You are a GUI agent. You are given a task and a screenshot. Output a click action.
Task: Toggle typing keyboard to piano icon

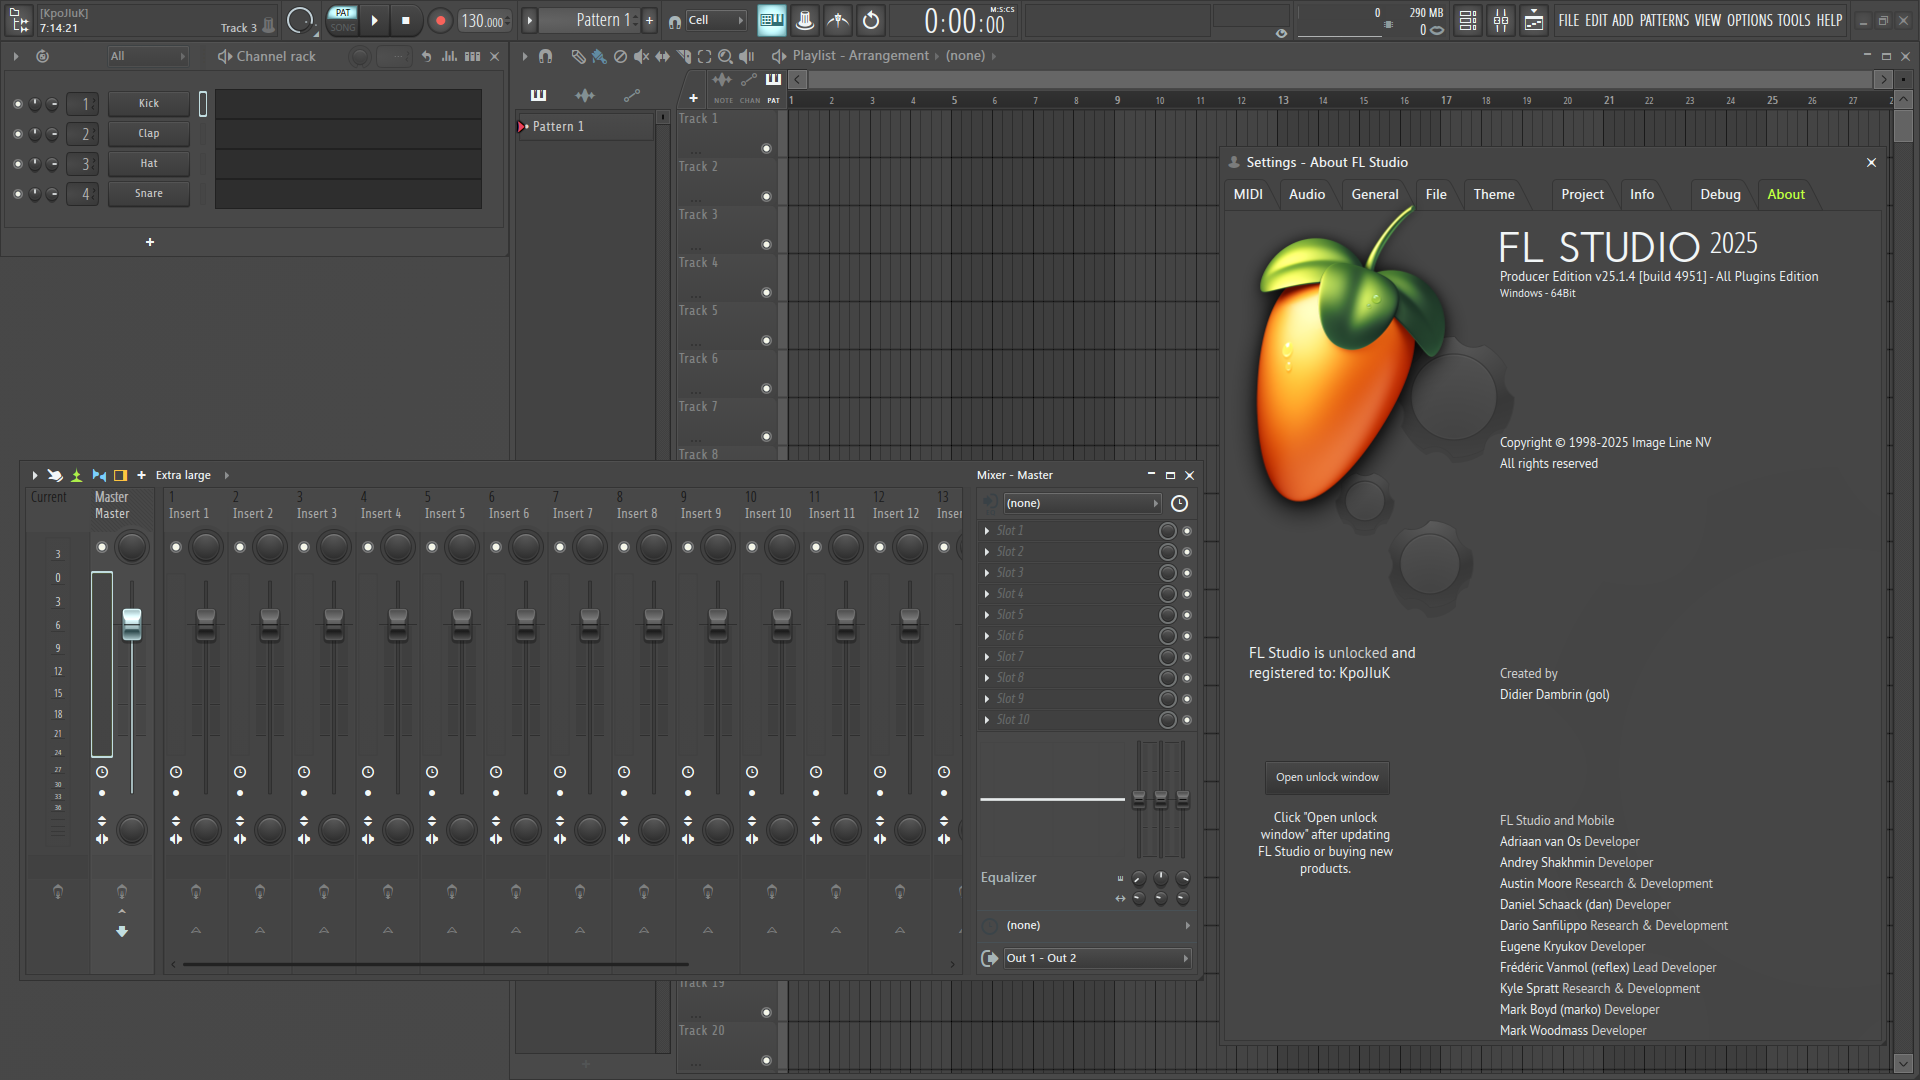tap(771, 20)
